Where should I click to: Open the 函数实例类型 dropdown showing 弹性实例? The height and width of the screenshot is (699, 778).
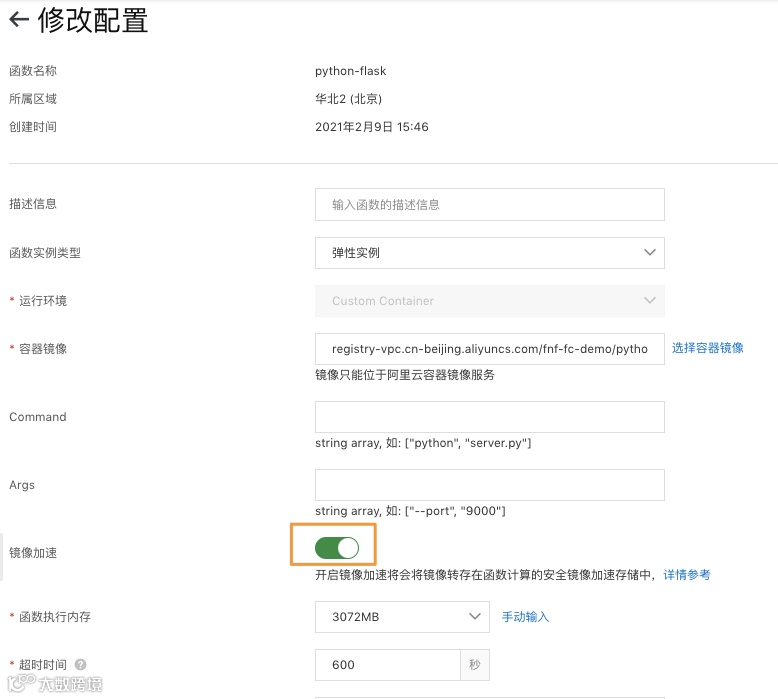coord(490,253)
